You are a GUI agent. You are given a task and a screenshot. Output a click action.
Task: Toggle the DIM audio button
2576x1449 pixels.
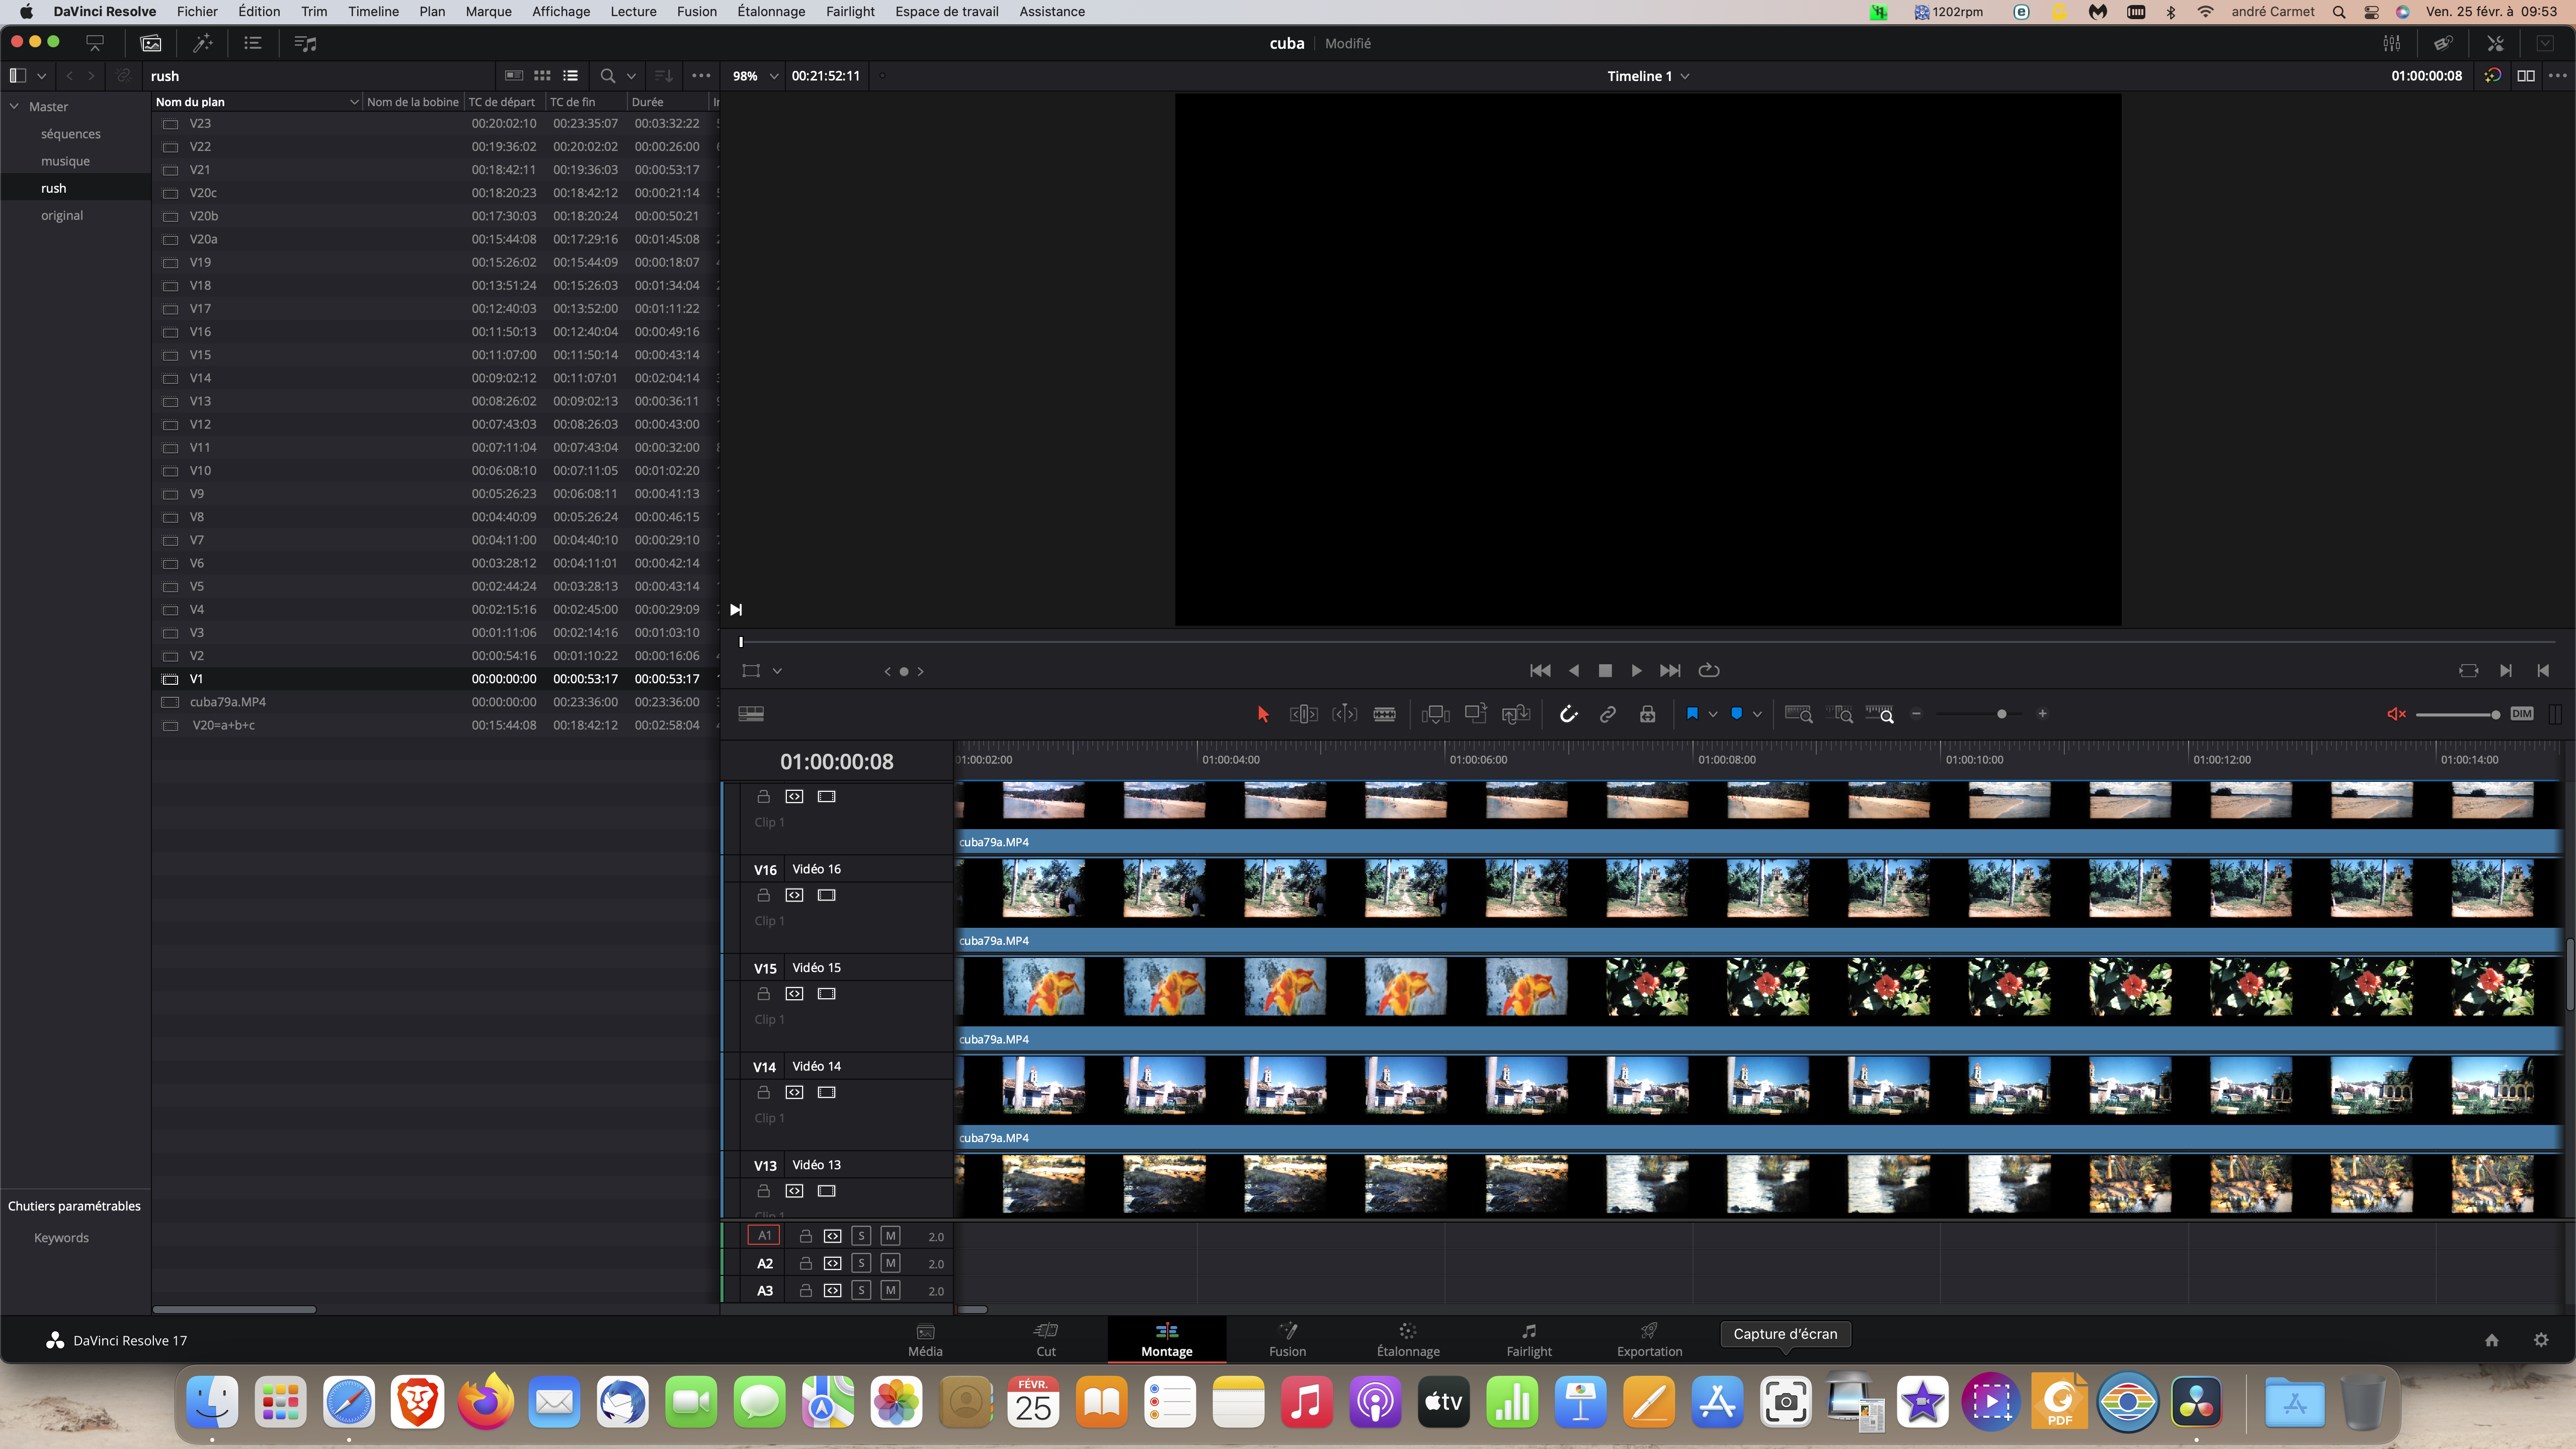[2522, 714]
